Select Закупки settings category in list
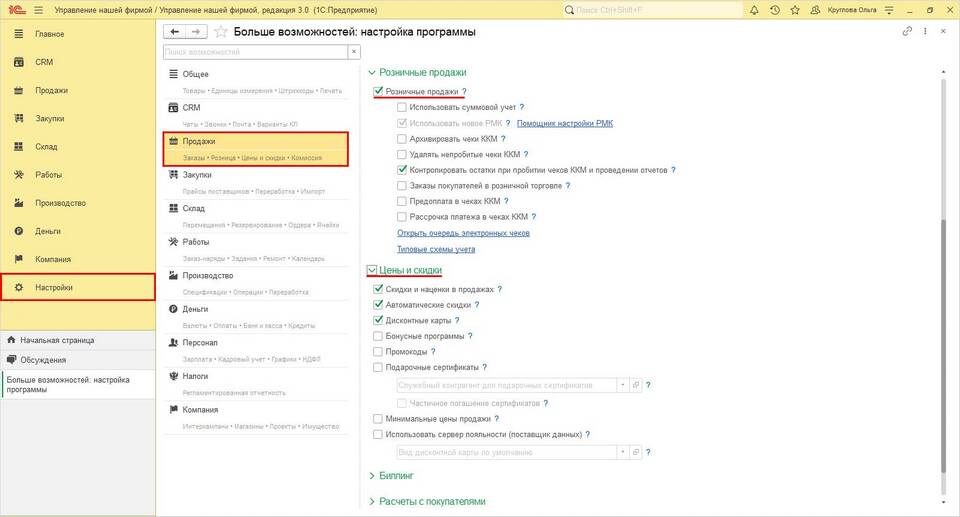 (x=256, y=183)
